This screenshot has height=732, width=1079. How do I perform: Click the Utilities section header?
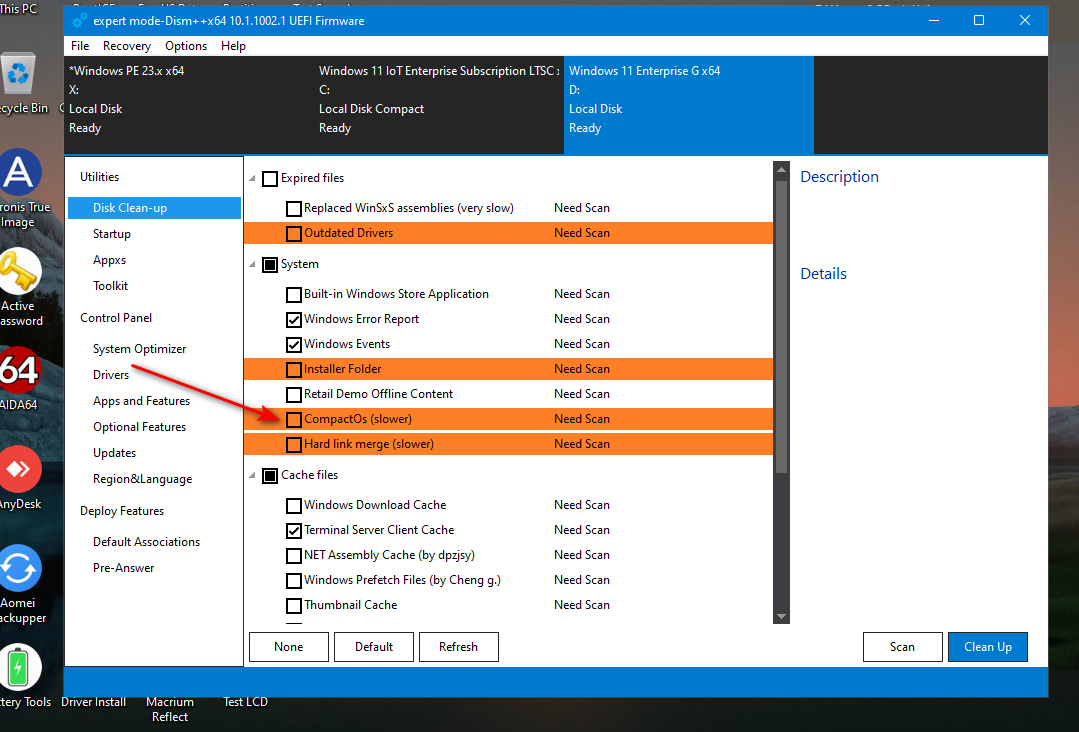tap(99, 177)
